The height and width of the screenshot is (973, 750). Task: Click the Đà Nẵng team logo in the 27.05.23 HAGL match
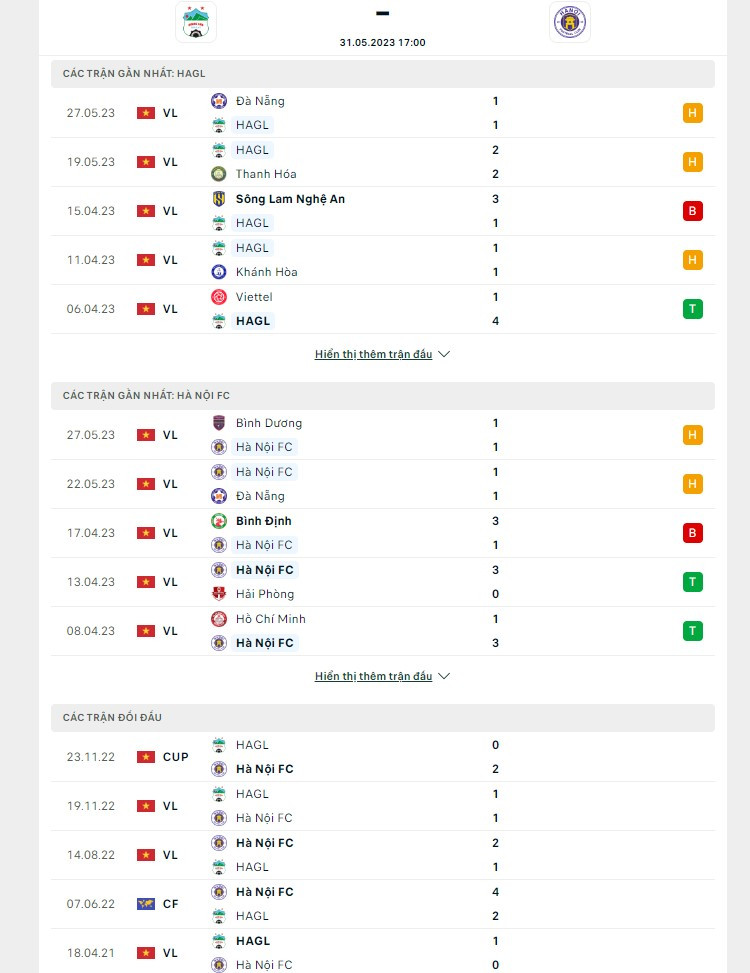point(219,101)
